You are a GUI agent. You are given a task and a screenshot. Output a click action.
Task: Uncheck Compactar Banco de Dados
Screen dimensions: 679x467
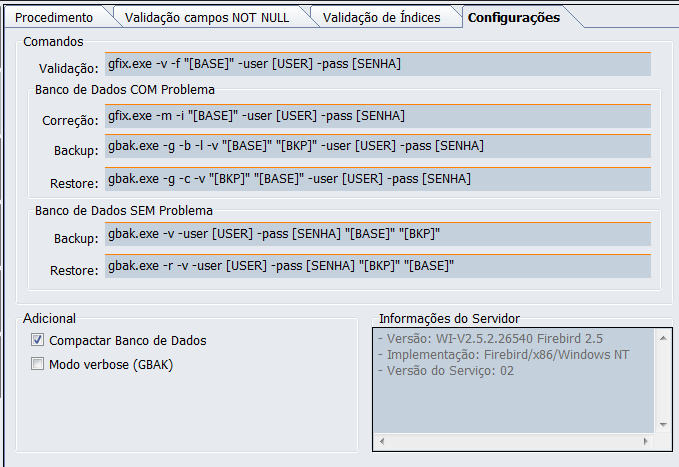[x=38, y=340]
